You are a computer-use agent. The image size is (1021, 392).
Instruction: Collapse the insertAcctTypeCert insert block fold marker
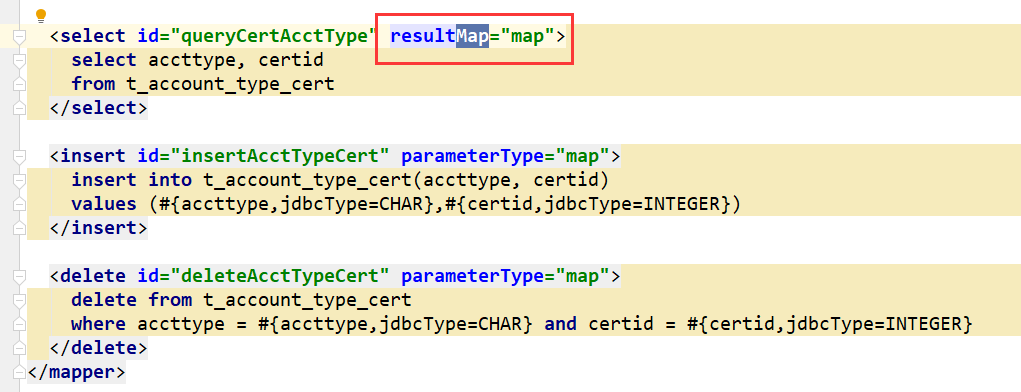[x=19, y=157]
